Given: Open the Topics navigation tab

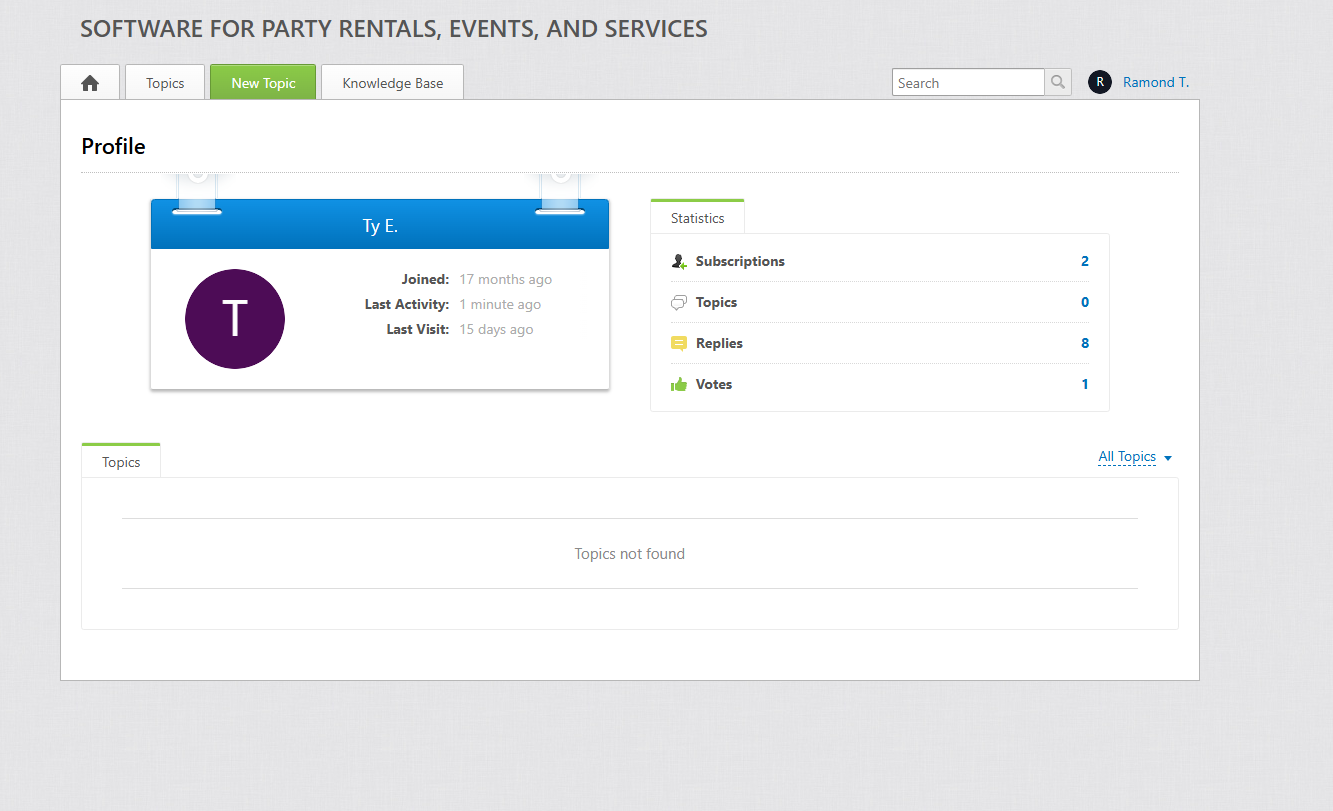Looking at the screenshot, I should [165, 83].
